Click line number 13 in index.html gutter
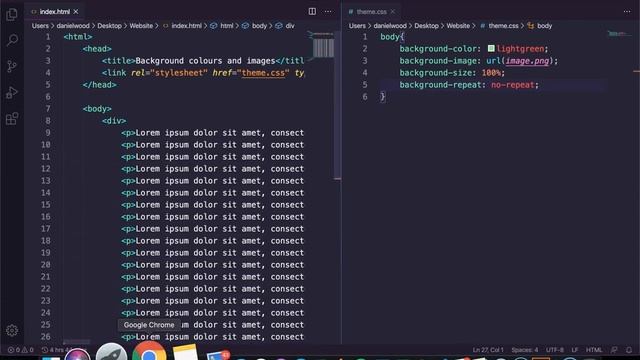Viewport: 640px width, 360px height. [46, 181]
